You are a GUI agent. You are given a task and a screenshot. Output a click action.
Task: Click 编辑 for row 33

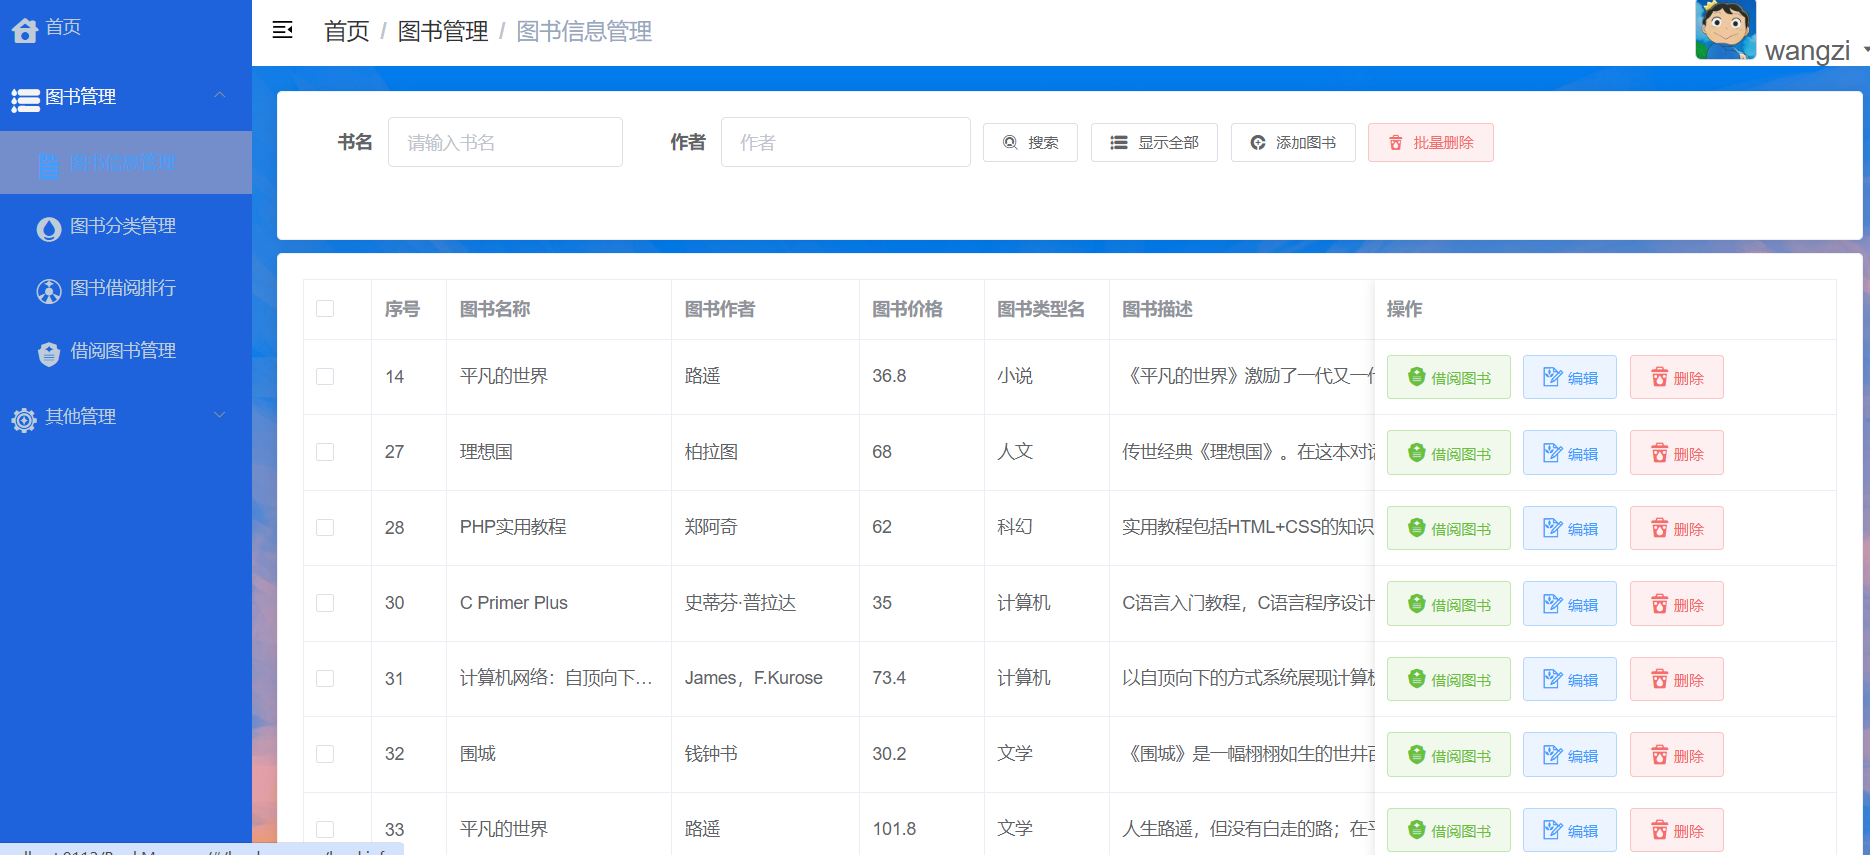point(1570,830)
